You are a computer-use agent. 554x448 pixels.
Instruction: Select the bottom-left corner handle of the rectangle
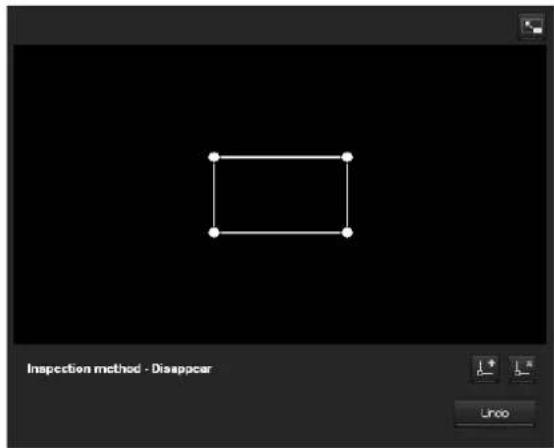[x=214, y=232]
